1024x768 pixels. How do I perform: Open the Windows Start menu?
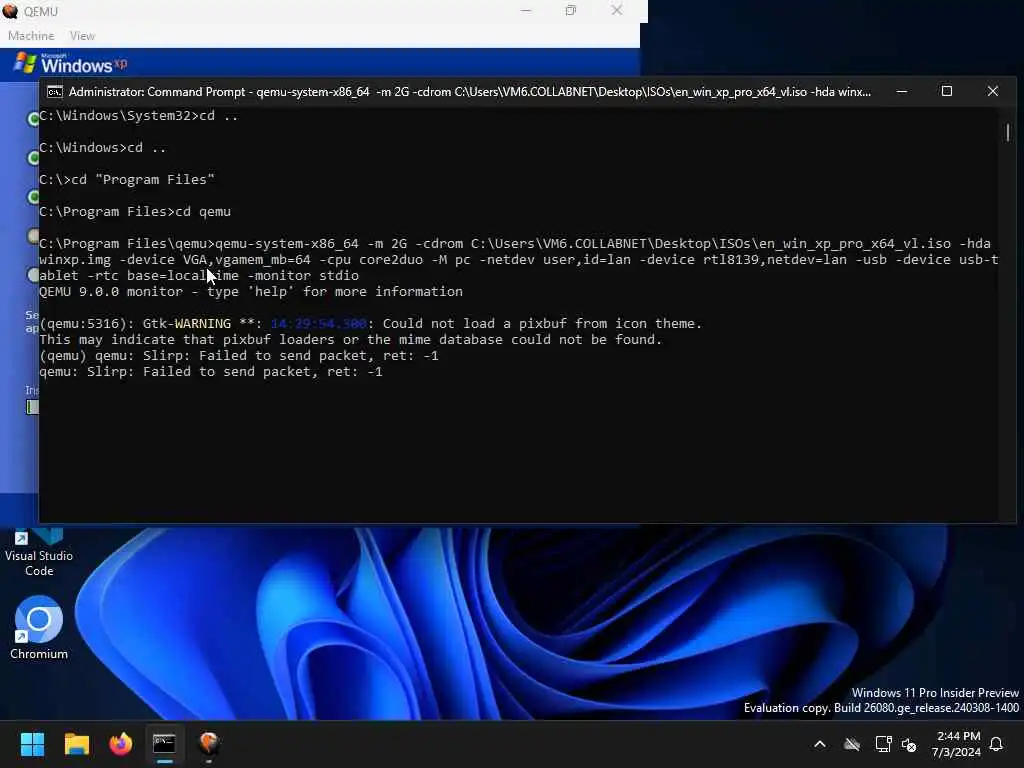coord(32,744)
